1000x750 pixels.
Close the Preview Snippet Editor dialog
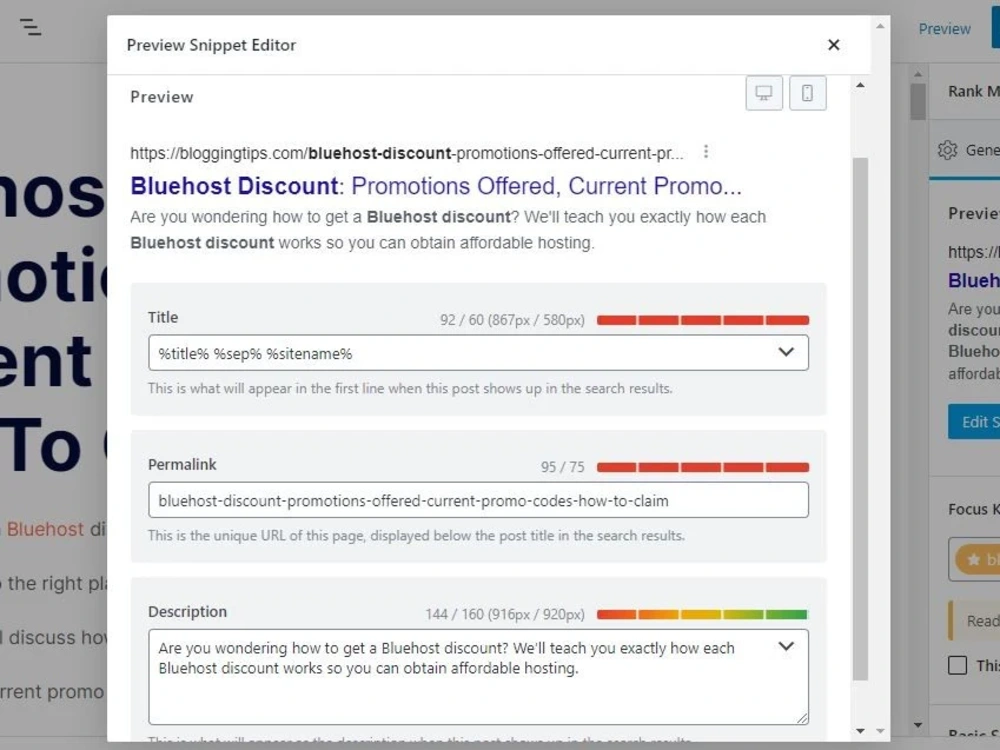coord(833,45)
